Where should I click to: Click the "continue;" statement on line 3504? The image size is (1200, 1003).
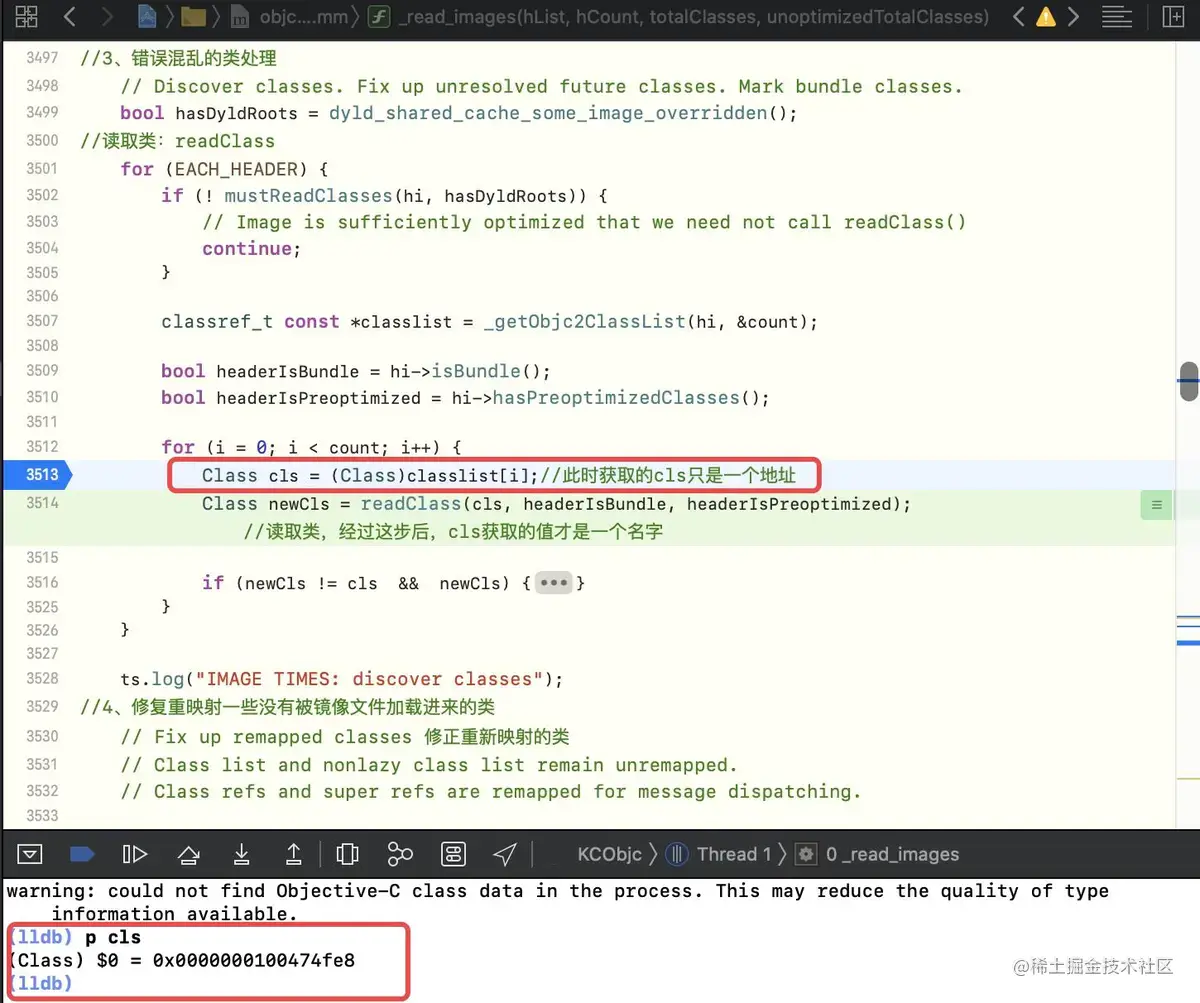point(251,248)
